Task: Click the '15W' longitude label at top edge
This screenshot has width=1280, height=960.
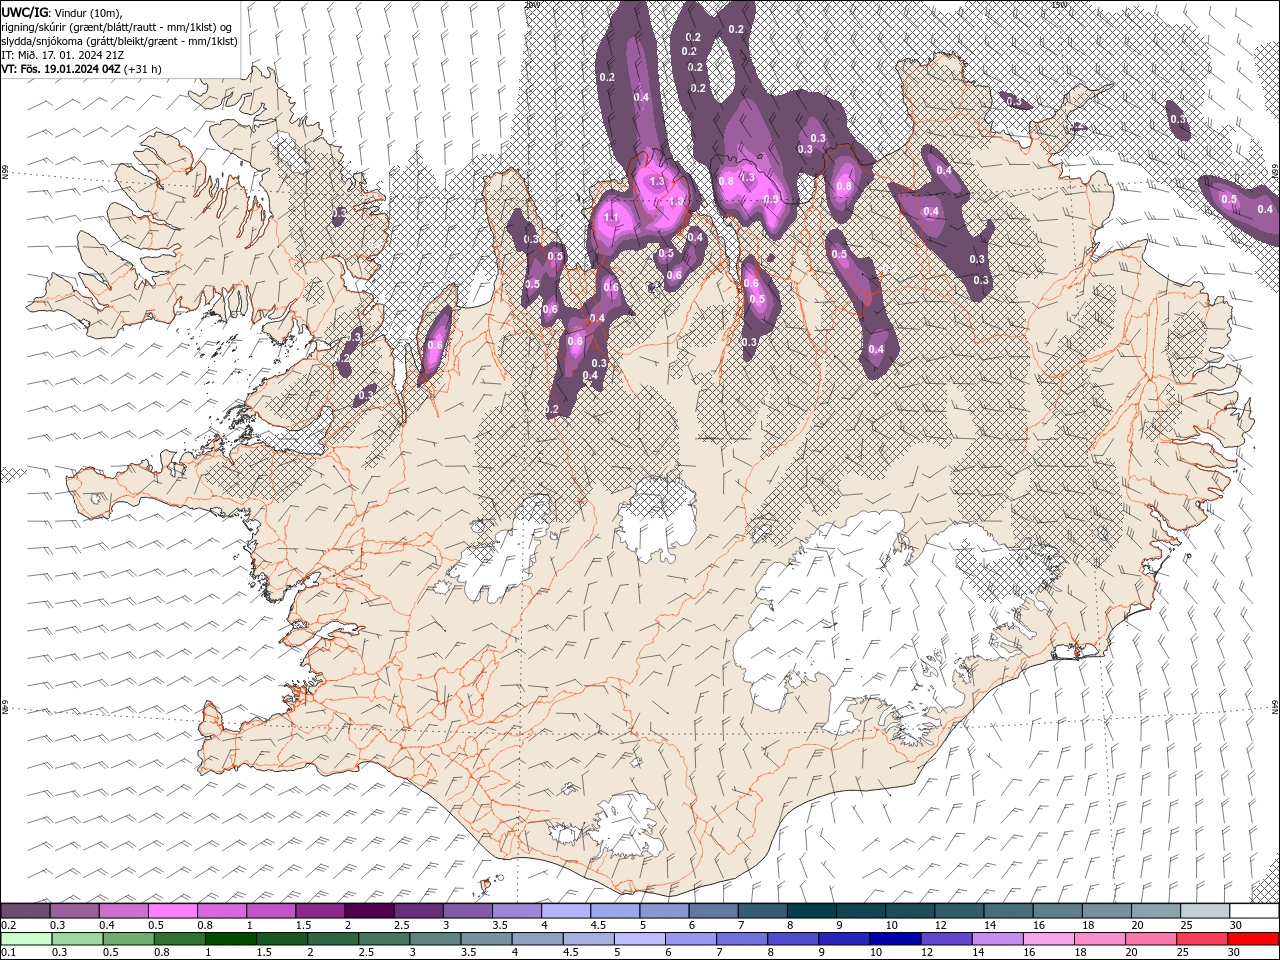Action: [x=1059, y=5]
